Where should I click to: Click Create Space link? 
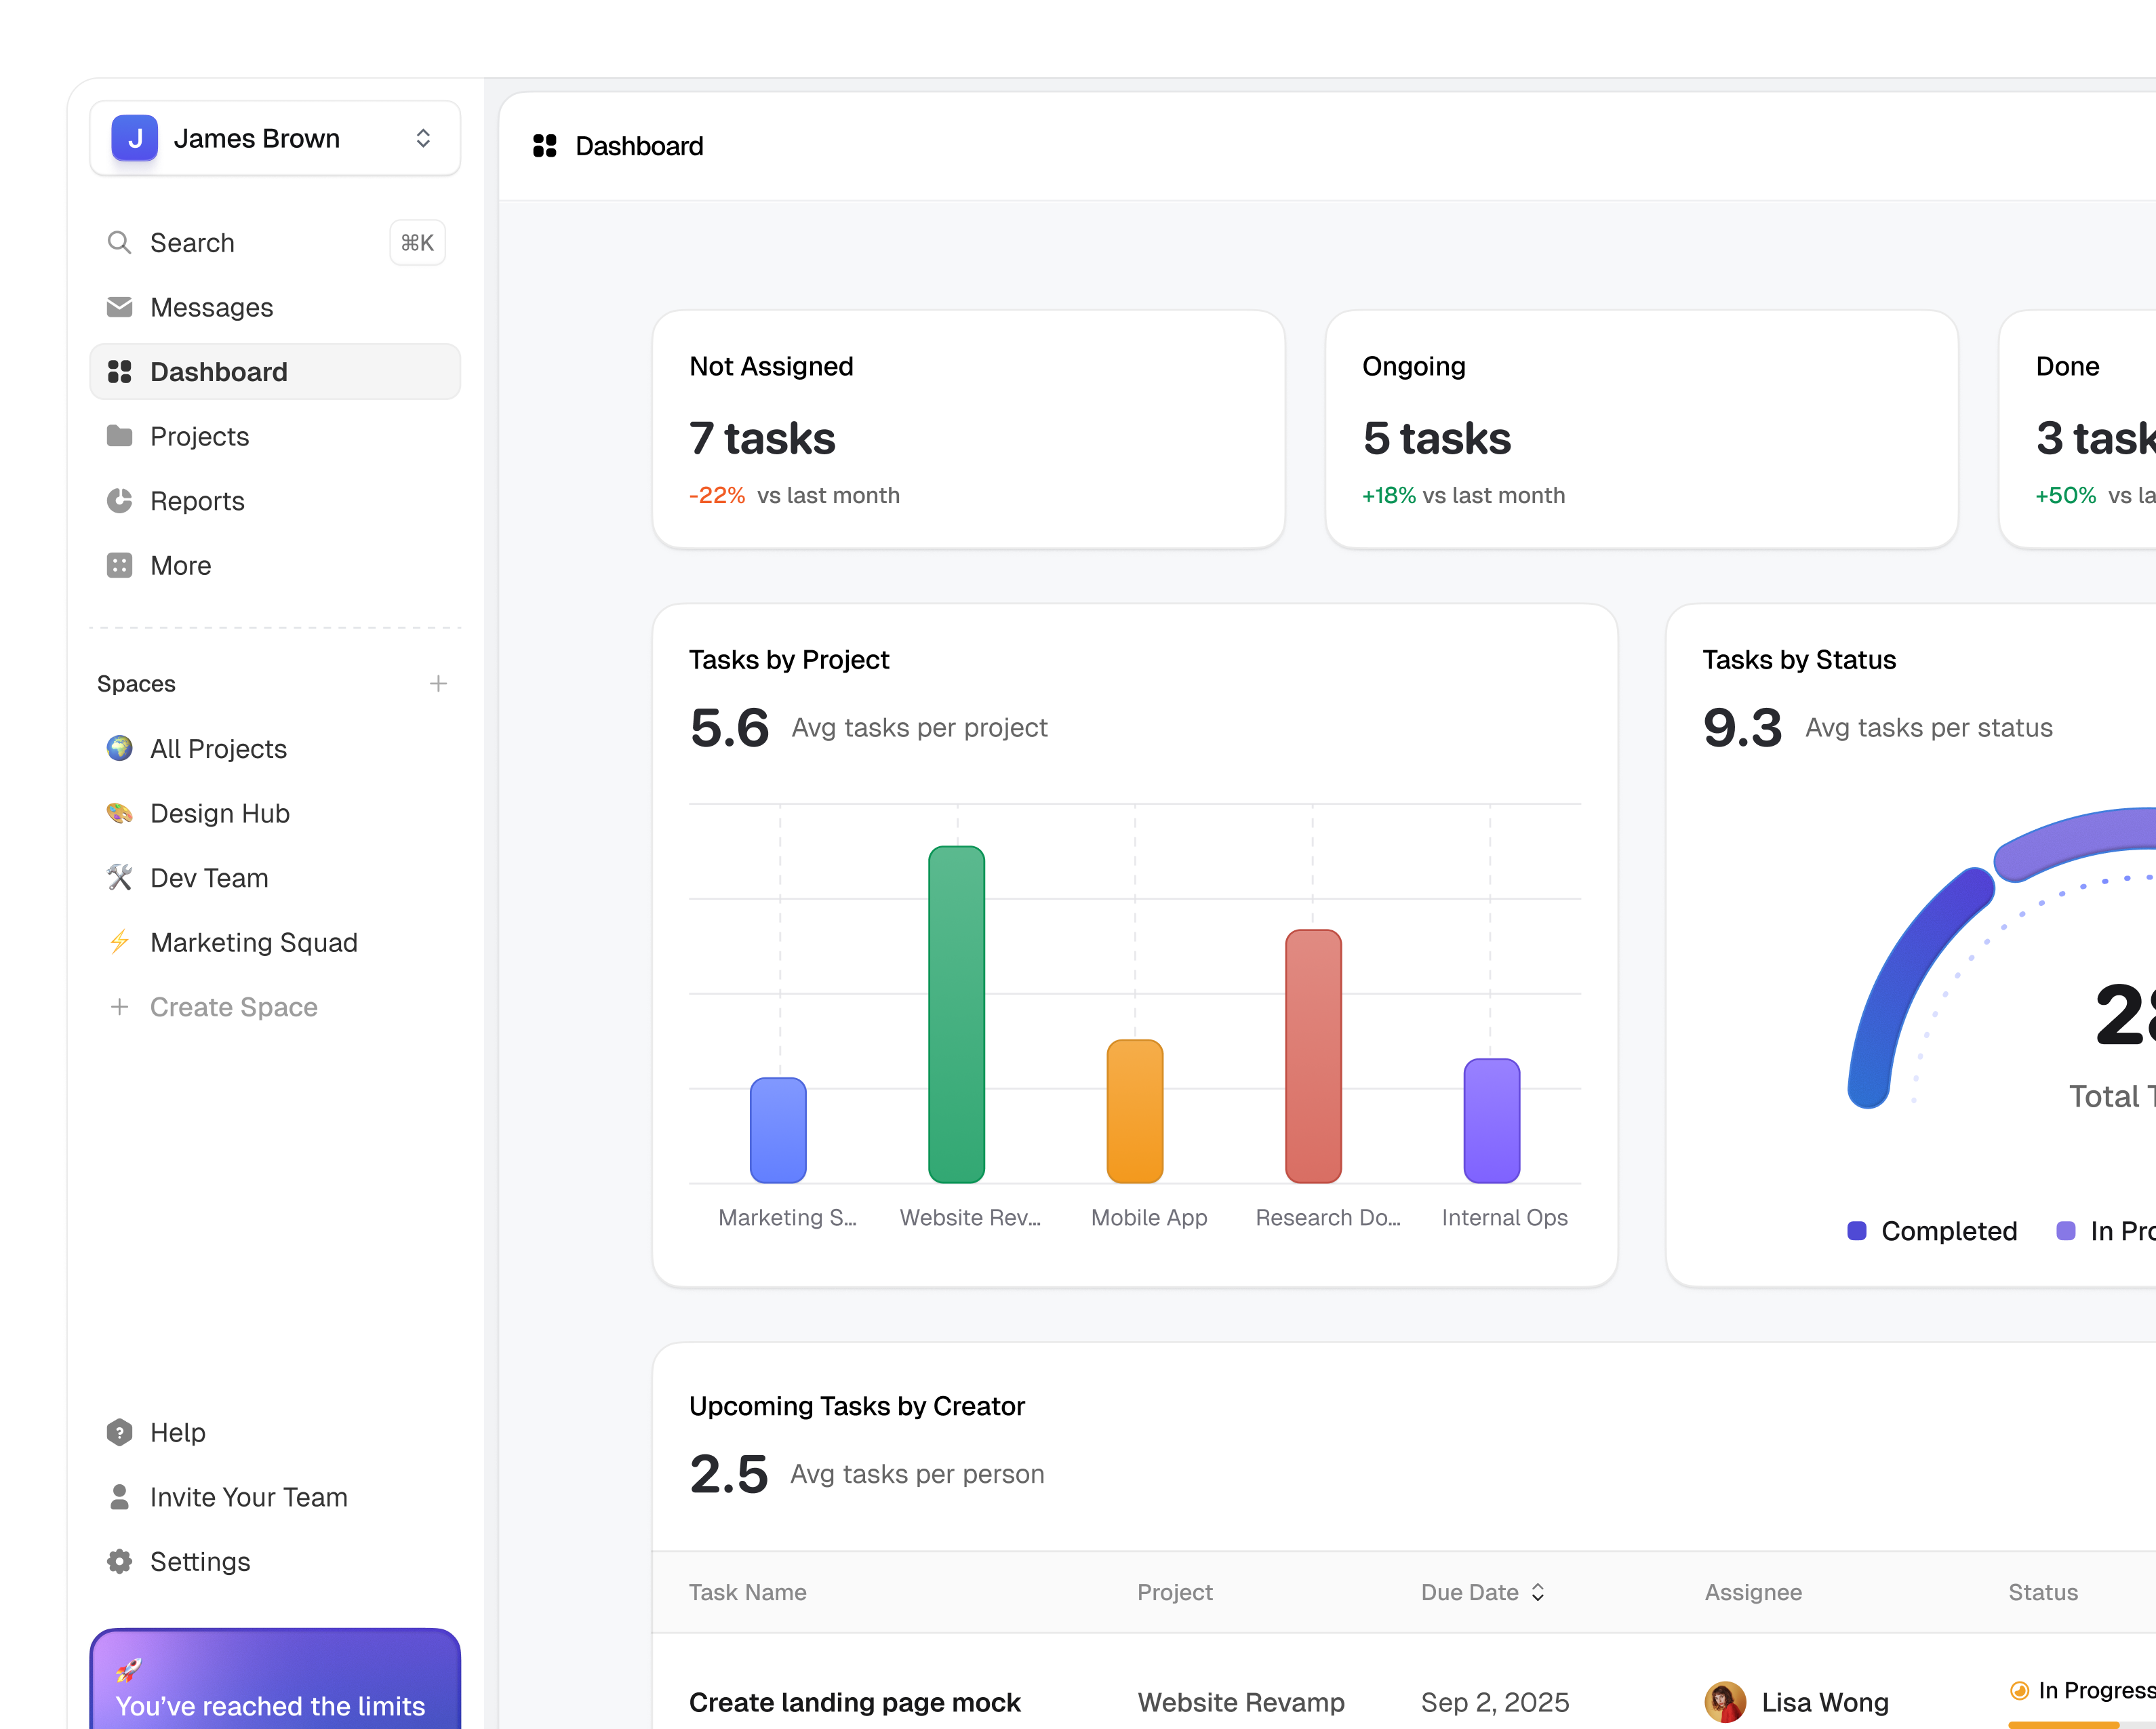tap(233, 1007)
